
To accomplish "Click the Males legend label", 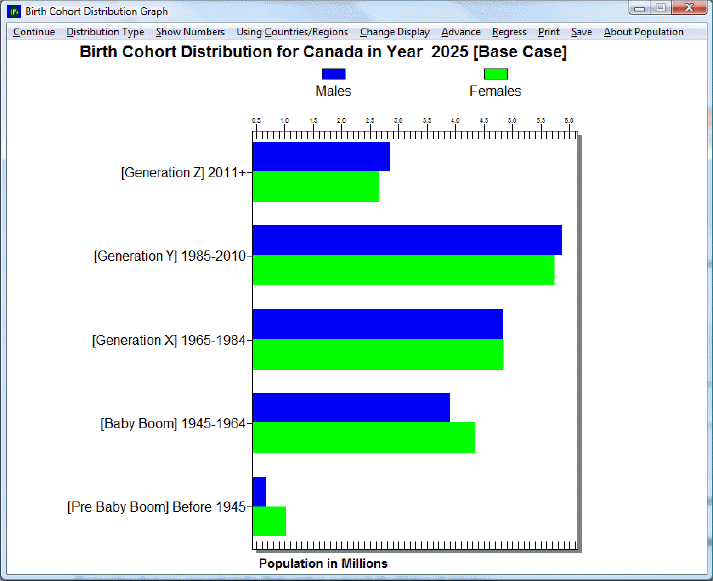I will tap(333, 91).
